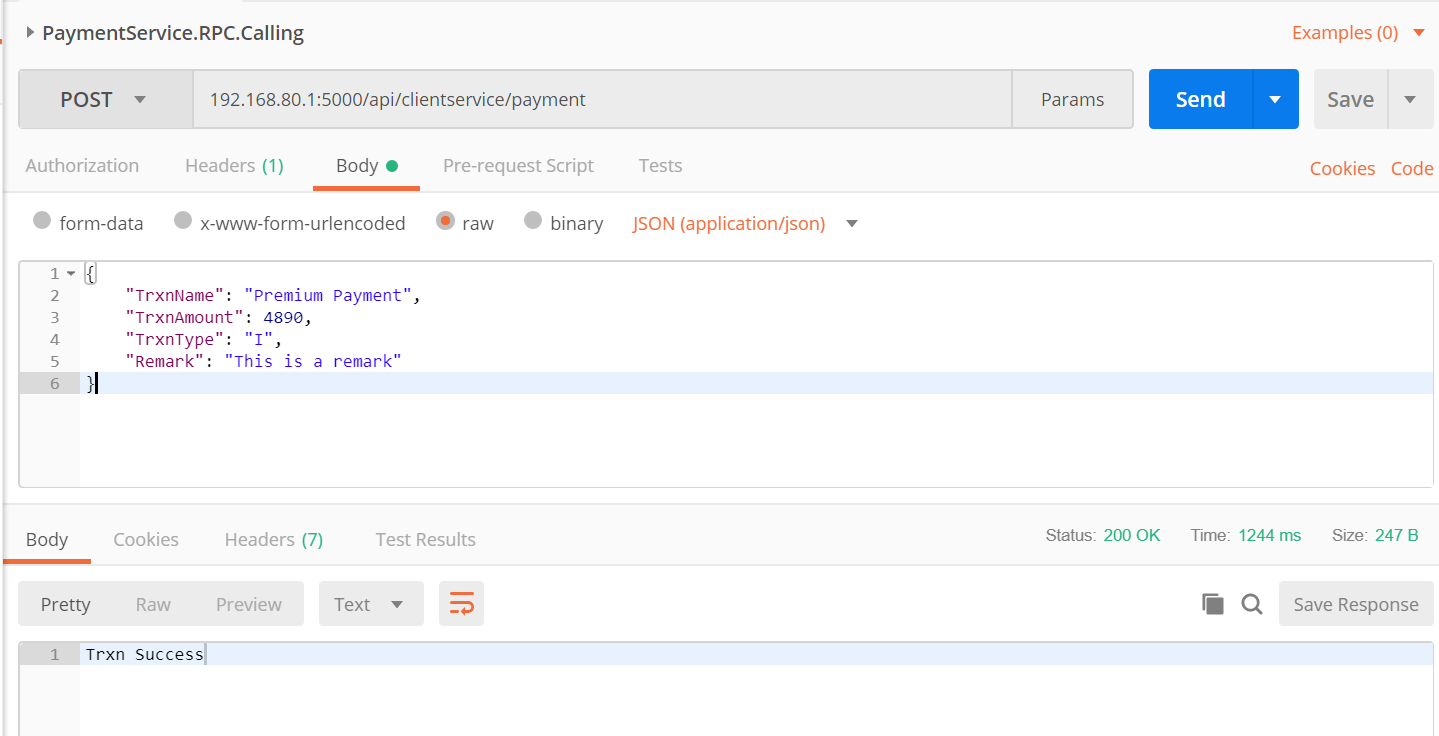
Task: Click the copy response to clipboard icon
Action: 1212,604
